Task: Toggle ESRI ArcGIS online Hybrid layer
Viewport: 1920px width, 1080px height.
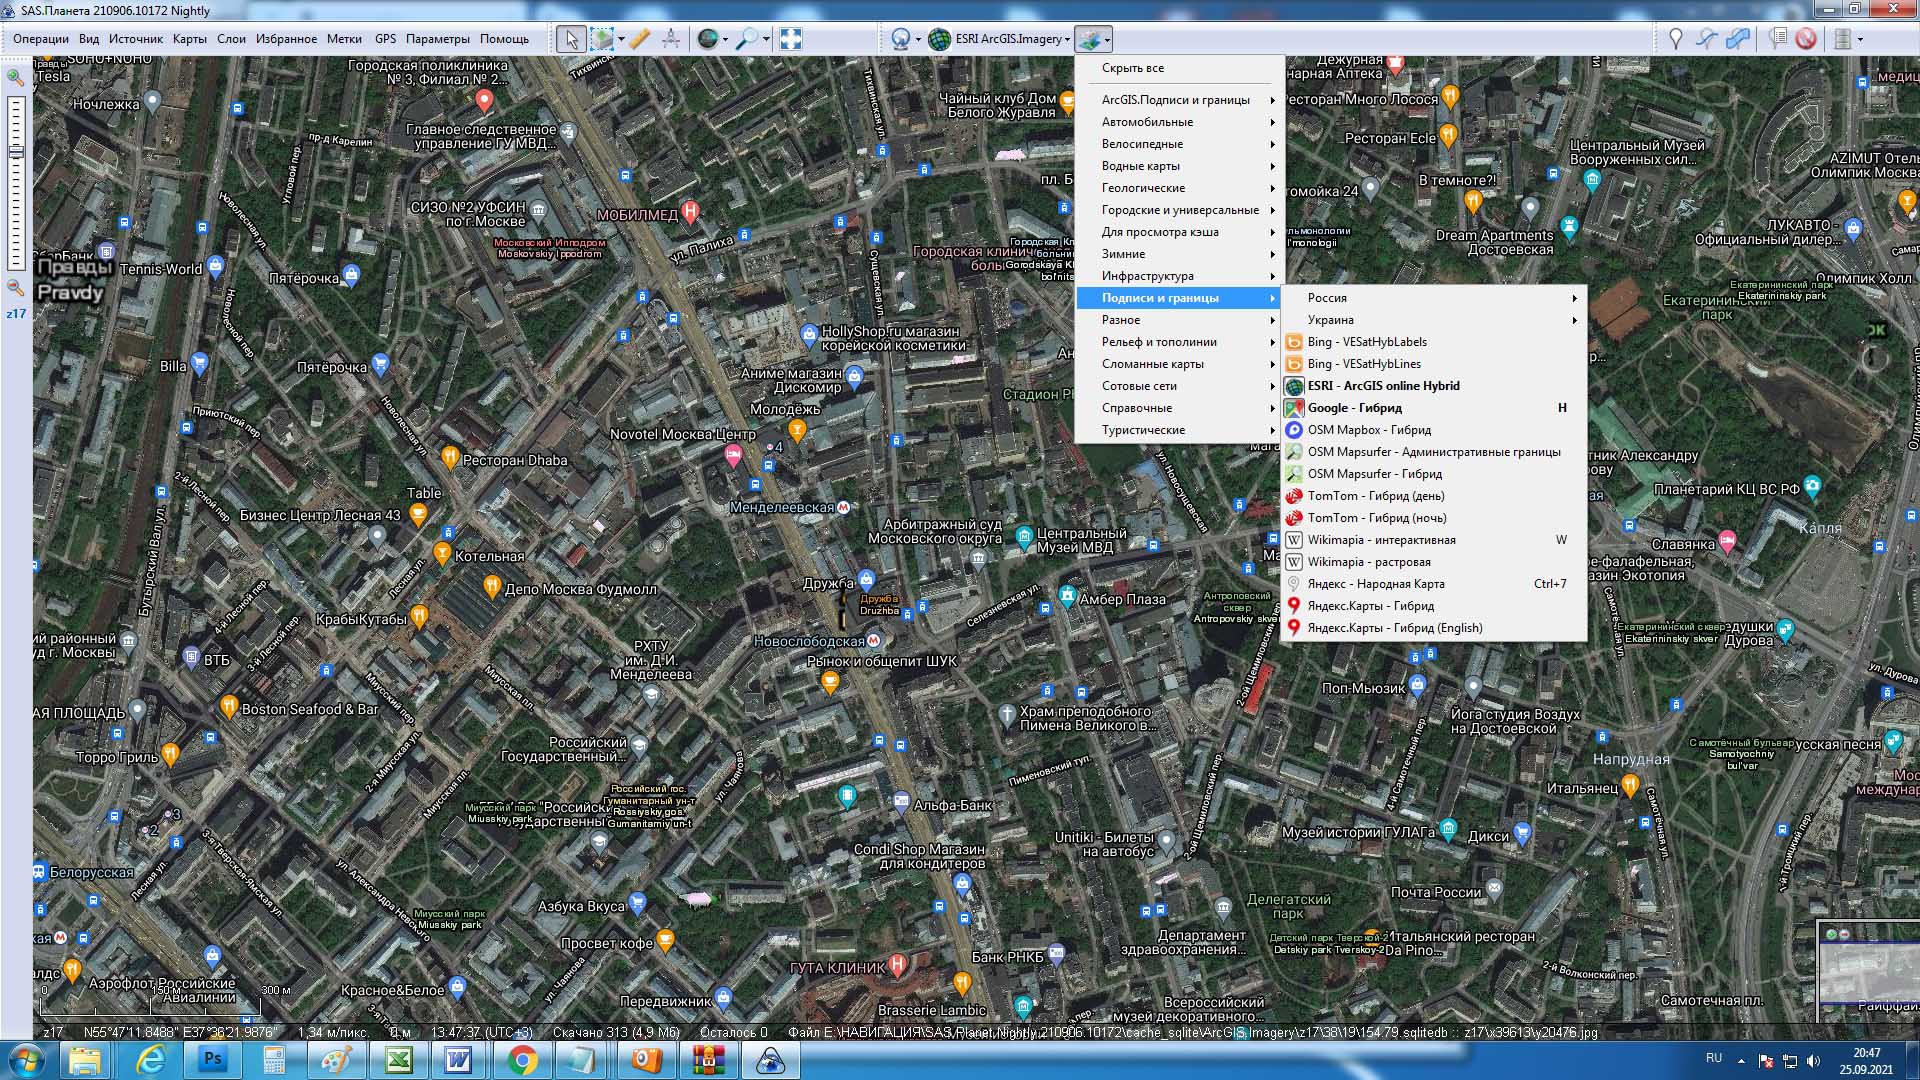Action: click(x=1383, y=386)
